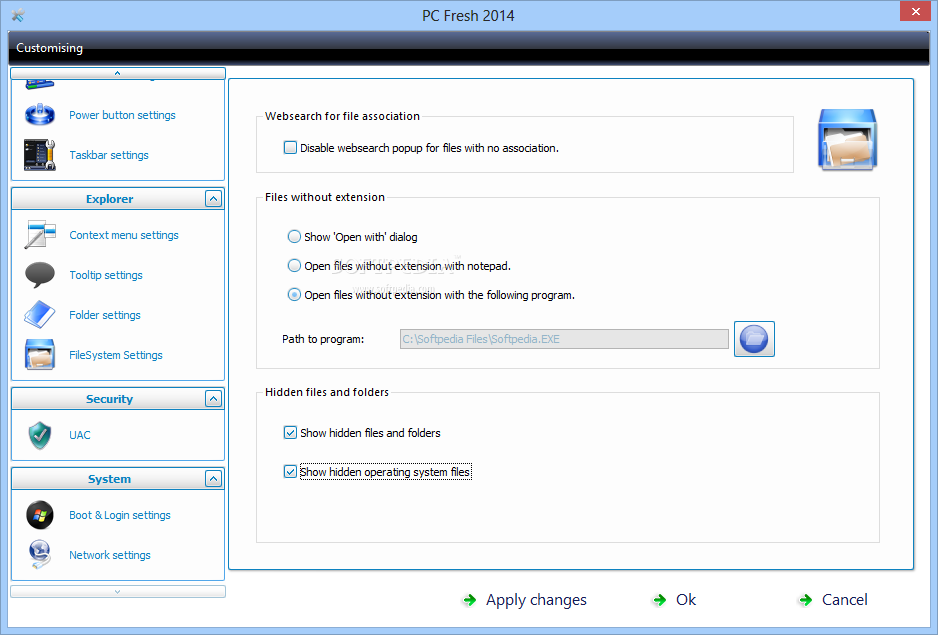This screenshot has height=635, width=938.
Task: Click the Tooltip settings speech bubble icon
Action: pos(39,275)
